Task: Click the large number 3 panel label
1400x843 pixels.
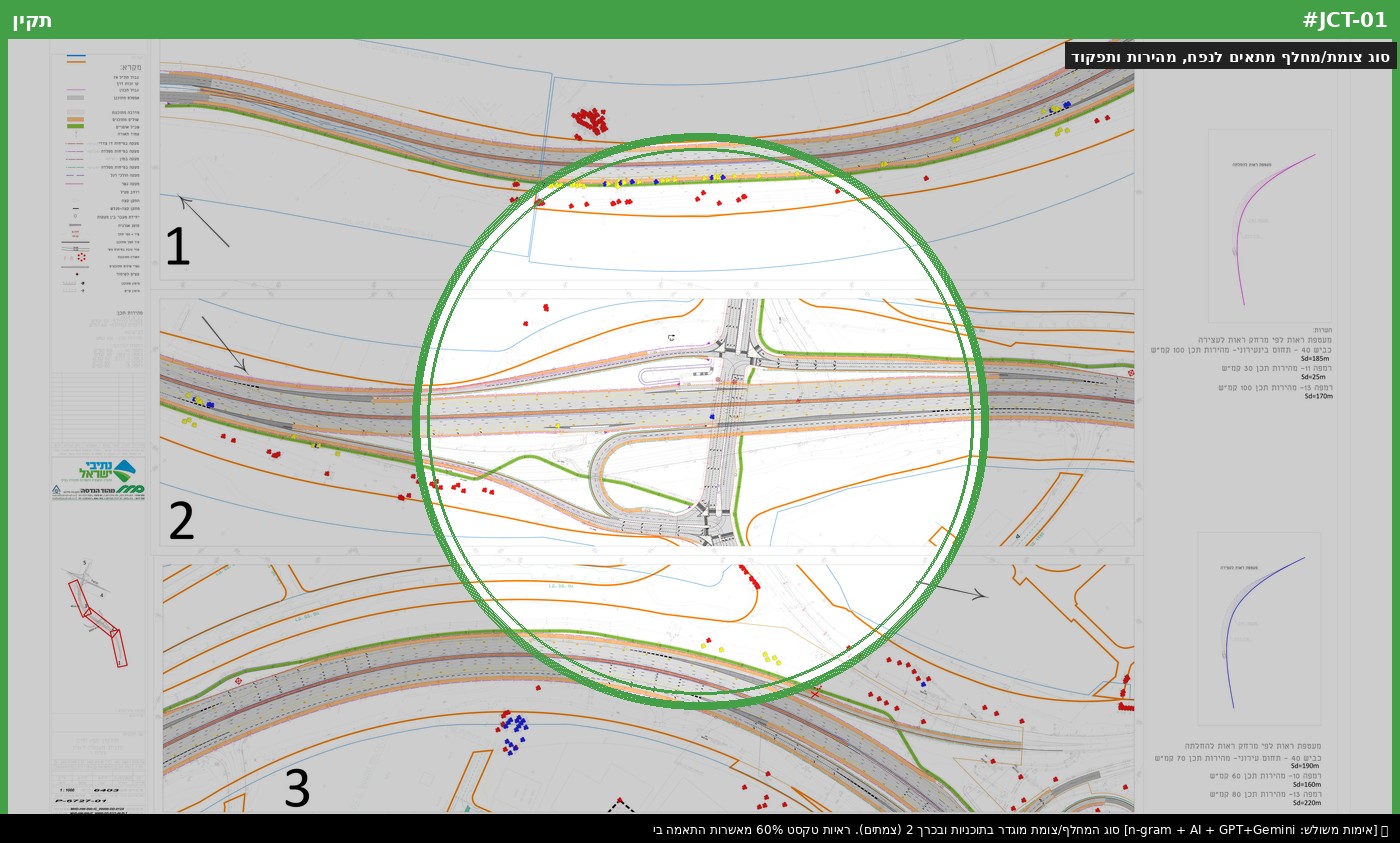Action: click(x=297, y=789)
